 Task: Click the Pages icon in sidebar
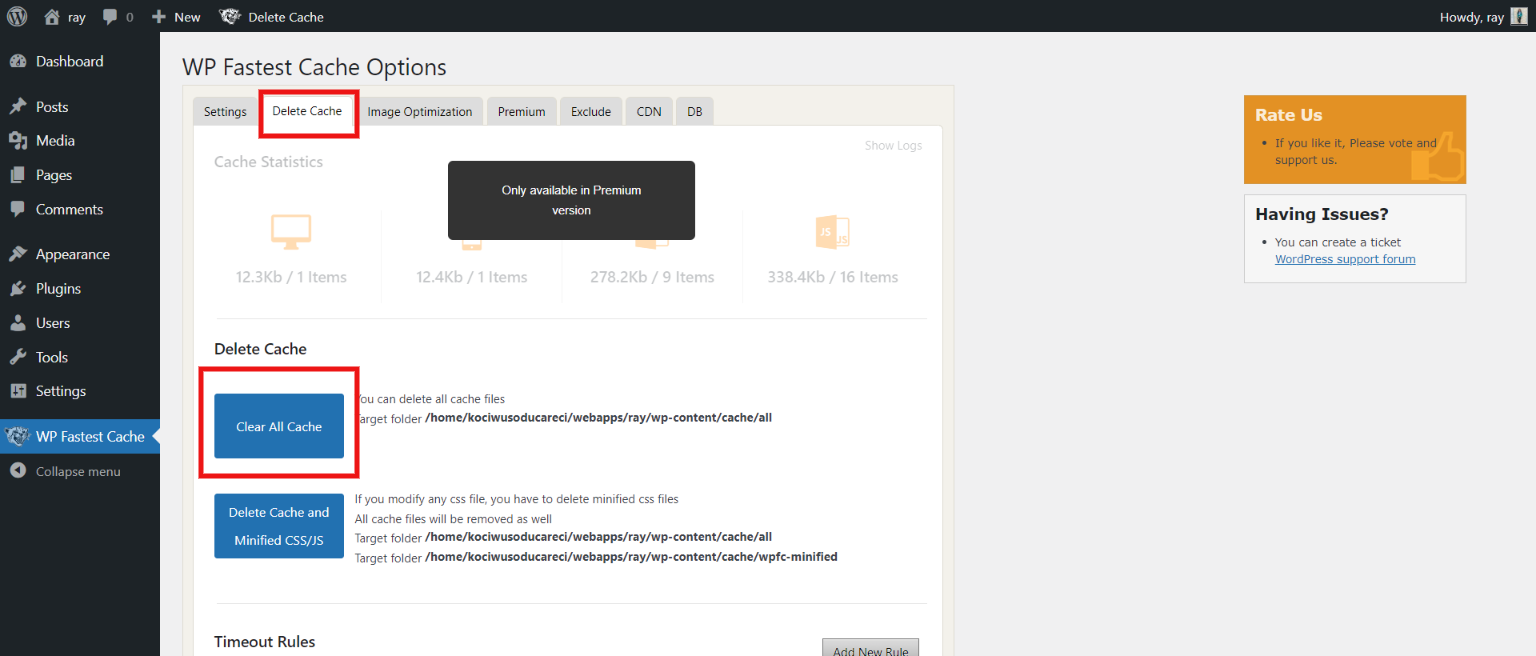click(x=18, y=175)
